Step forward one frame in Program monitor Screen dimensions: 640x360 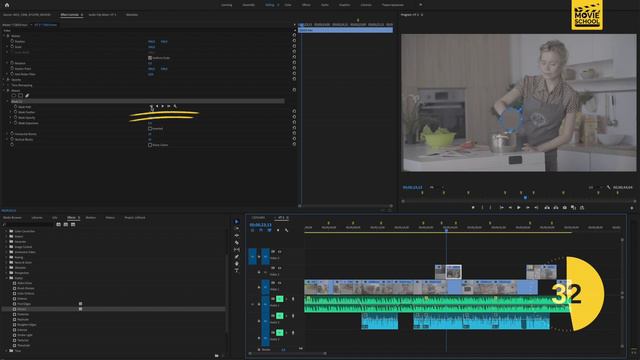coord(527,207)
